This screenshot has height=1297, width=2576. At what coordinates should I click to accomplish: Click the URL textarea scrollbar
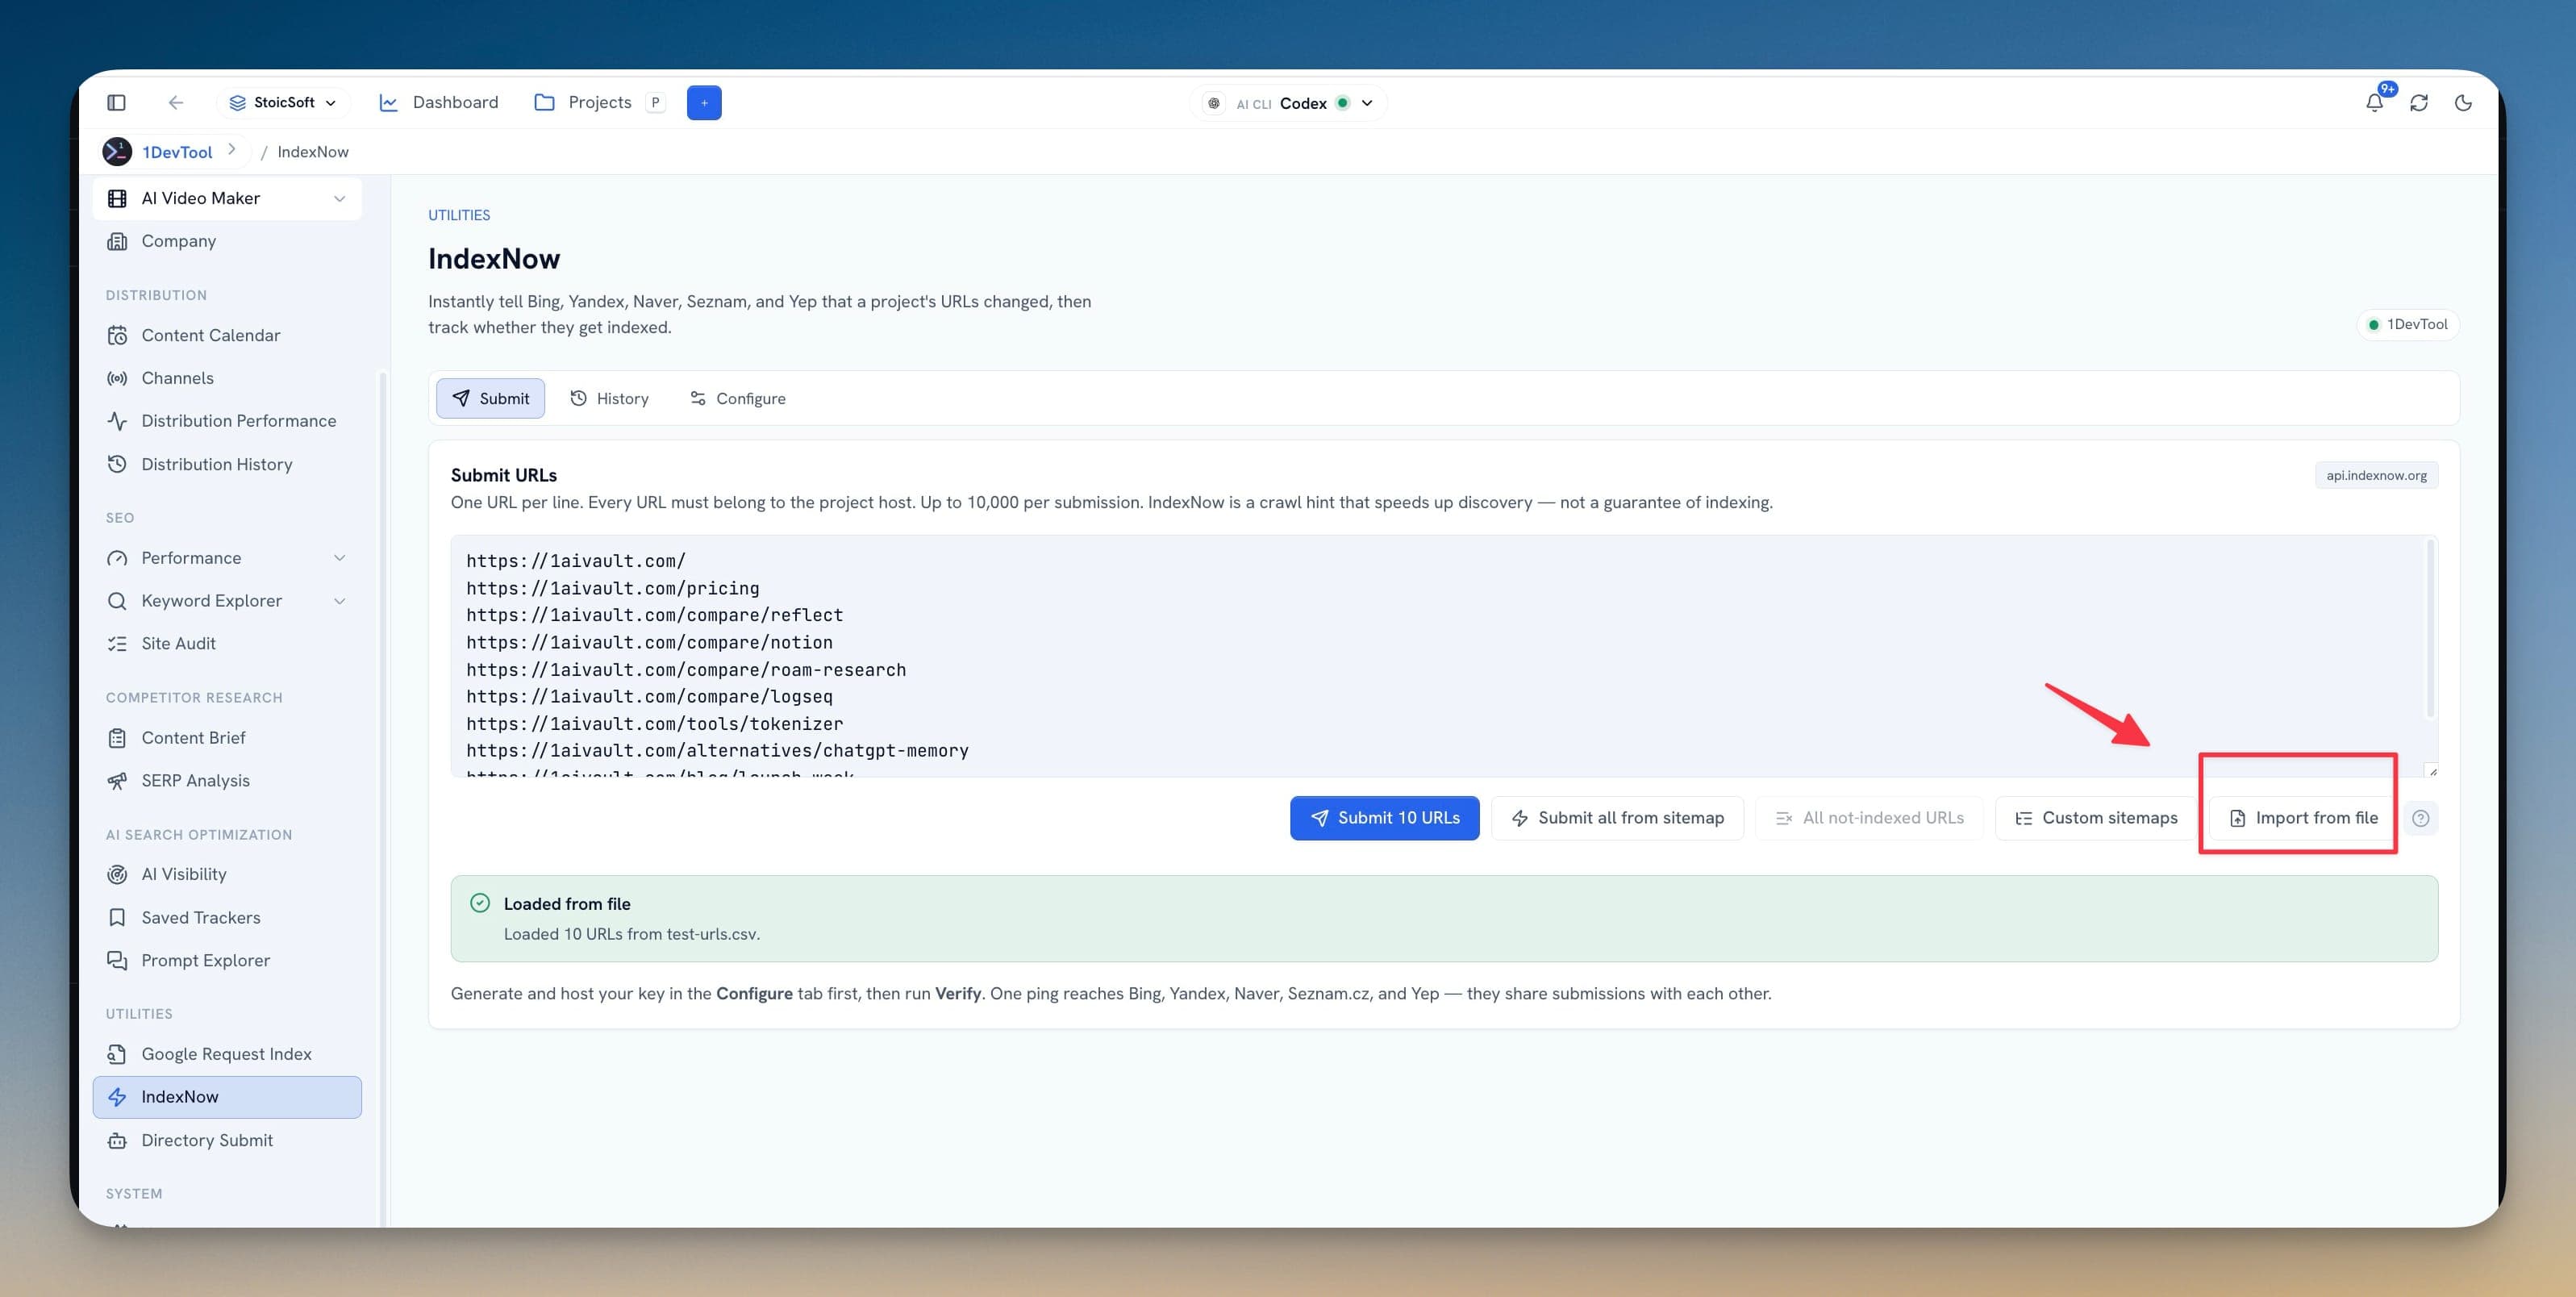tap(2430, 629)
